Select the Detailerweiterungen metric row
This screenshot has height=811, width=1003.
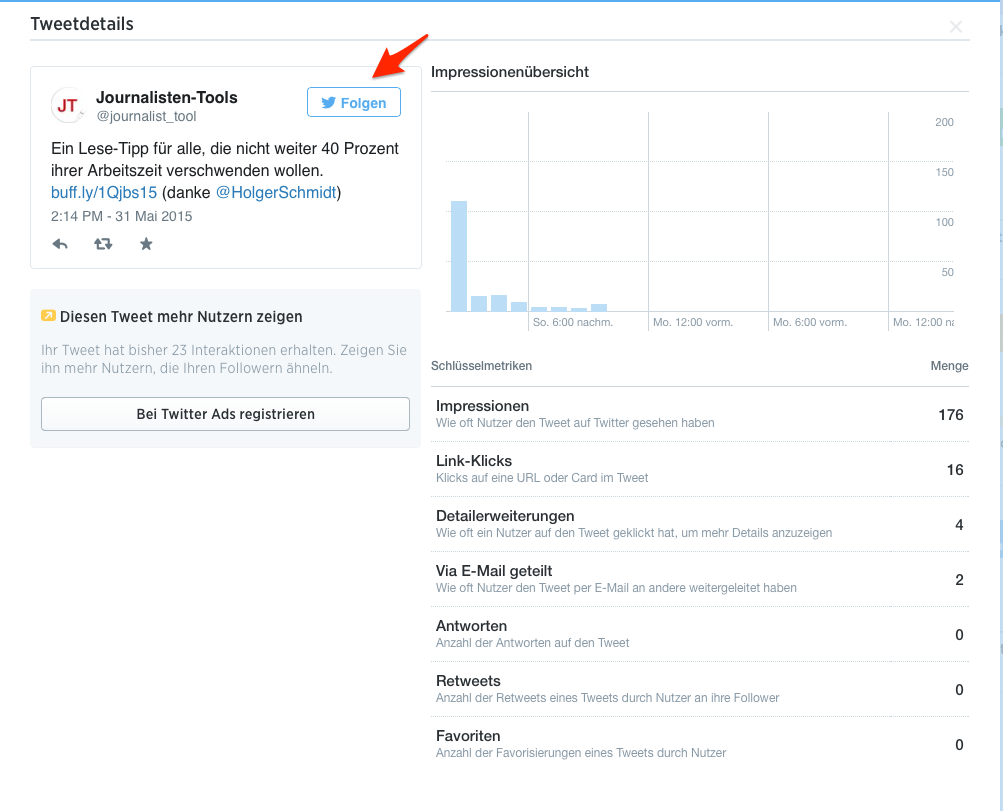click(699, 524)
